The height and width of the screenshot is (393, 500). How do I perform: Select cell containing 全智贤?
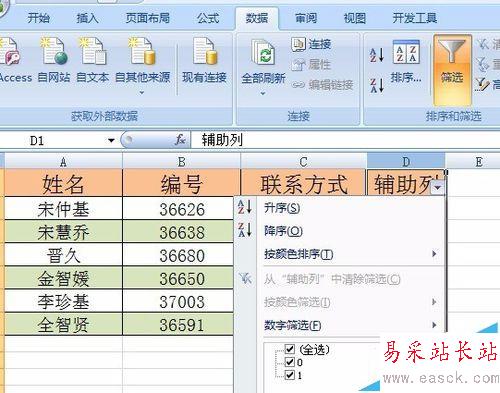tap(63, 324)
